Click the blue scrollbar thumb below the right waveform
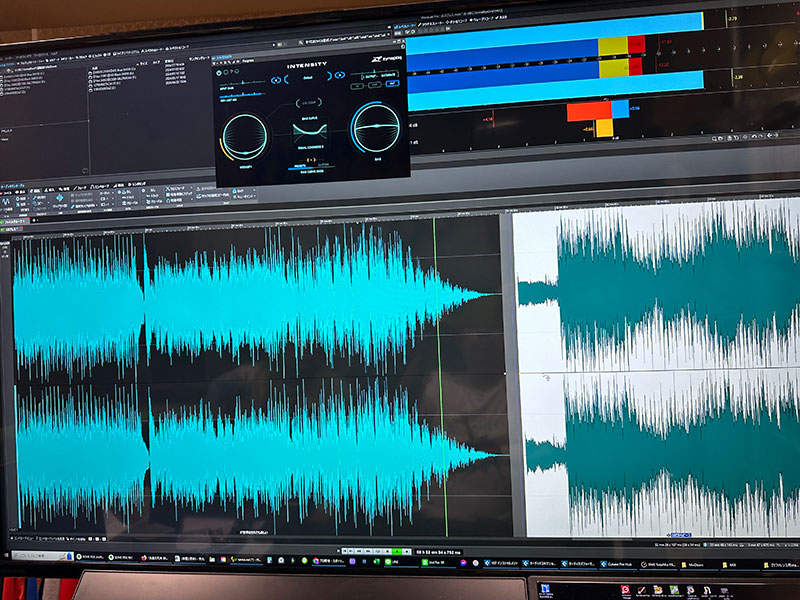This screenshot has height=600, width=800. [680, 535]
